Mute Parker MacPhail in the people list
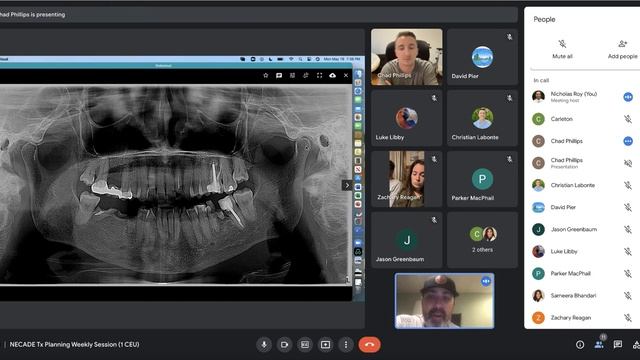 [x=628, y=273]
